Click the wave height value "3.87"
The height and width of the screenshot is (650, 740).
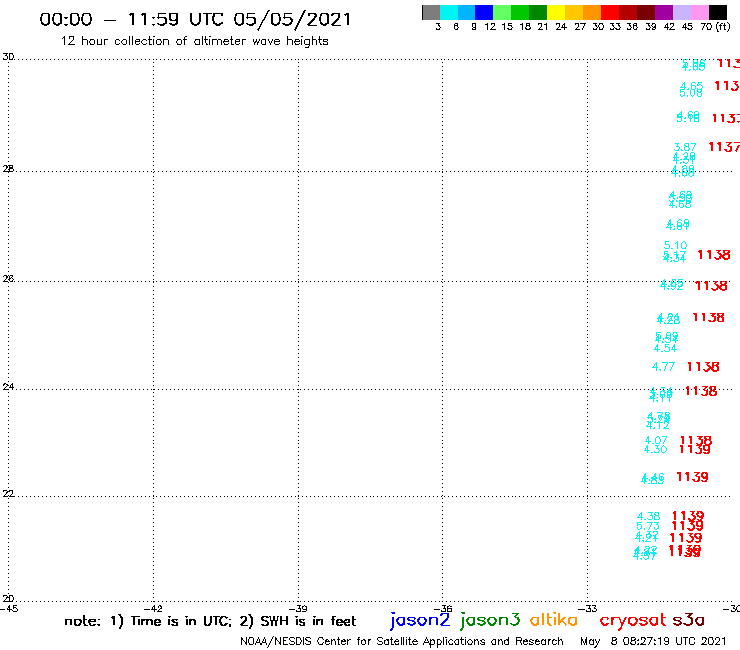pos(685,147)
